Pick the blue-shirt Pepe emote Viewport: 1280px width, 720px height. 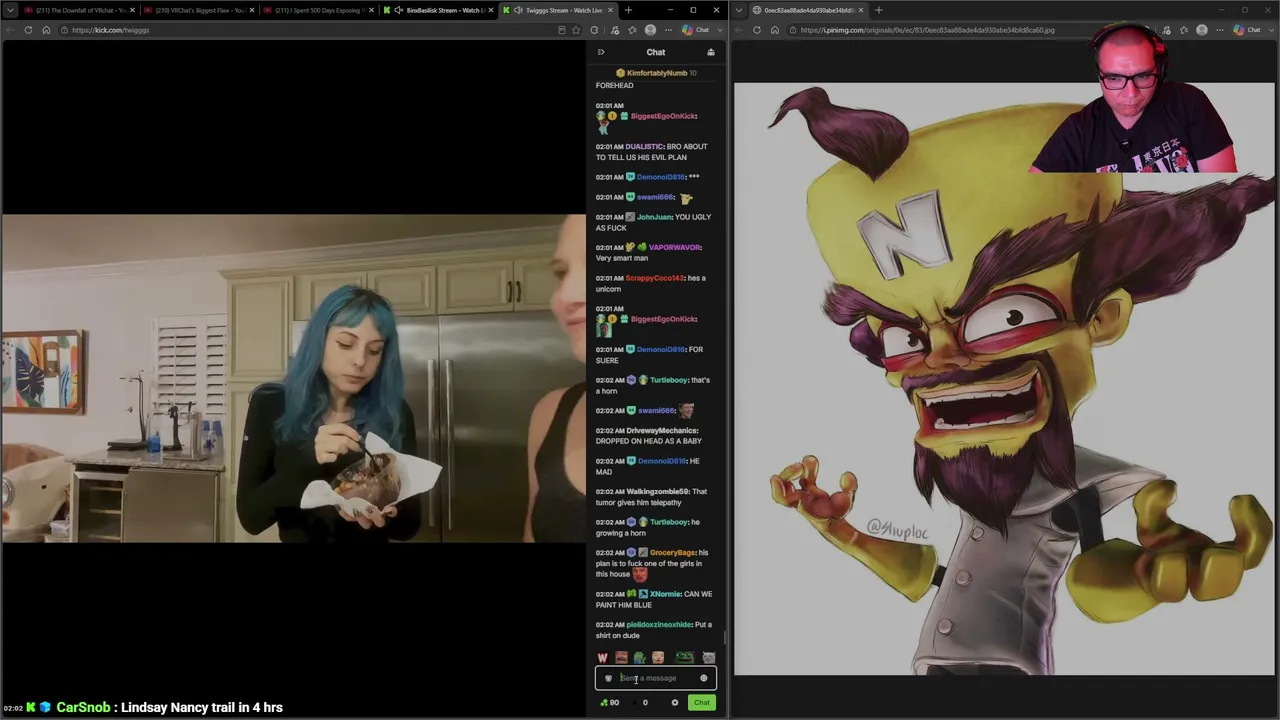(639, 657)
